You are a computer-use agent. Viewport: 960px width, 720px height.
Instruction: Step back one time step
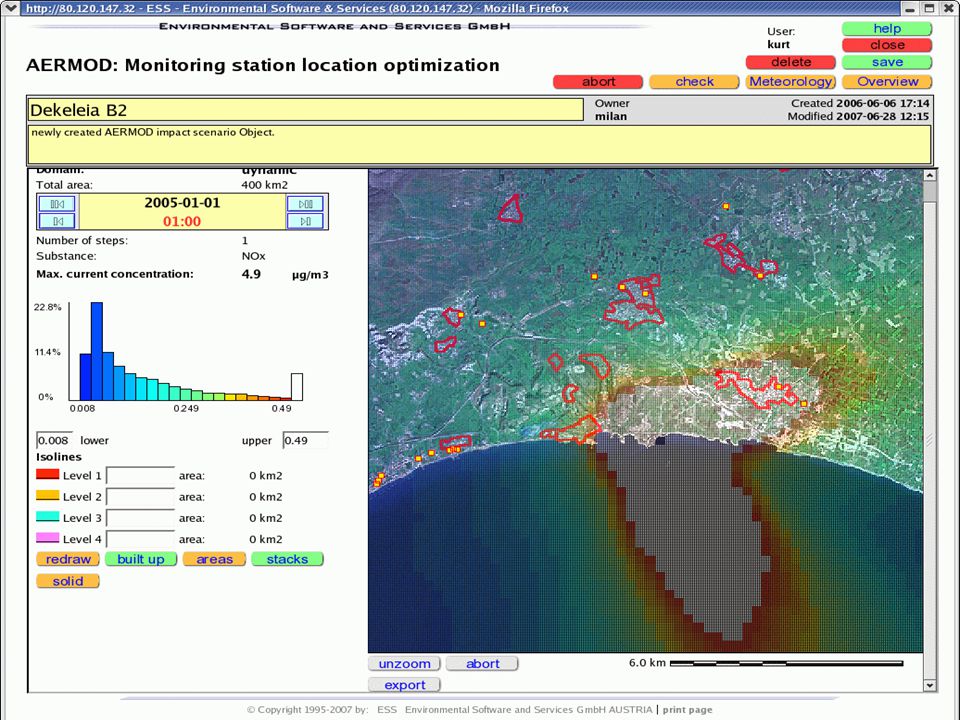pos(57,220)
